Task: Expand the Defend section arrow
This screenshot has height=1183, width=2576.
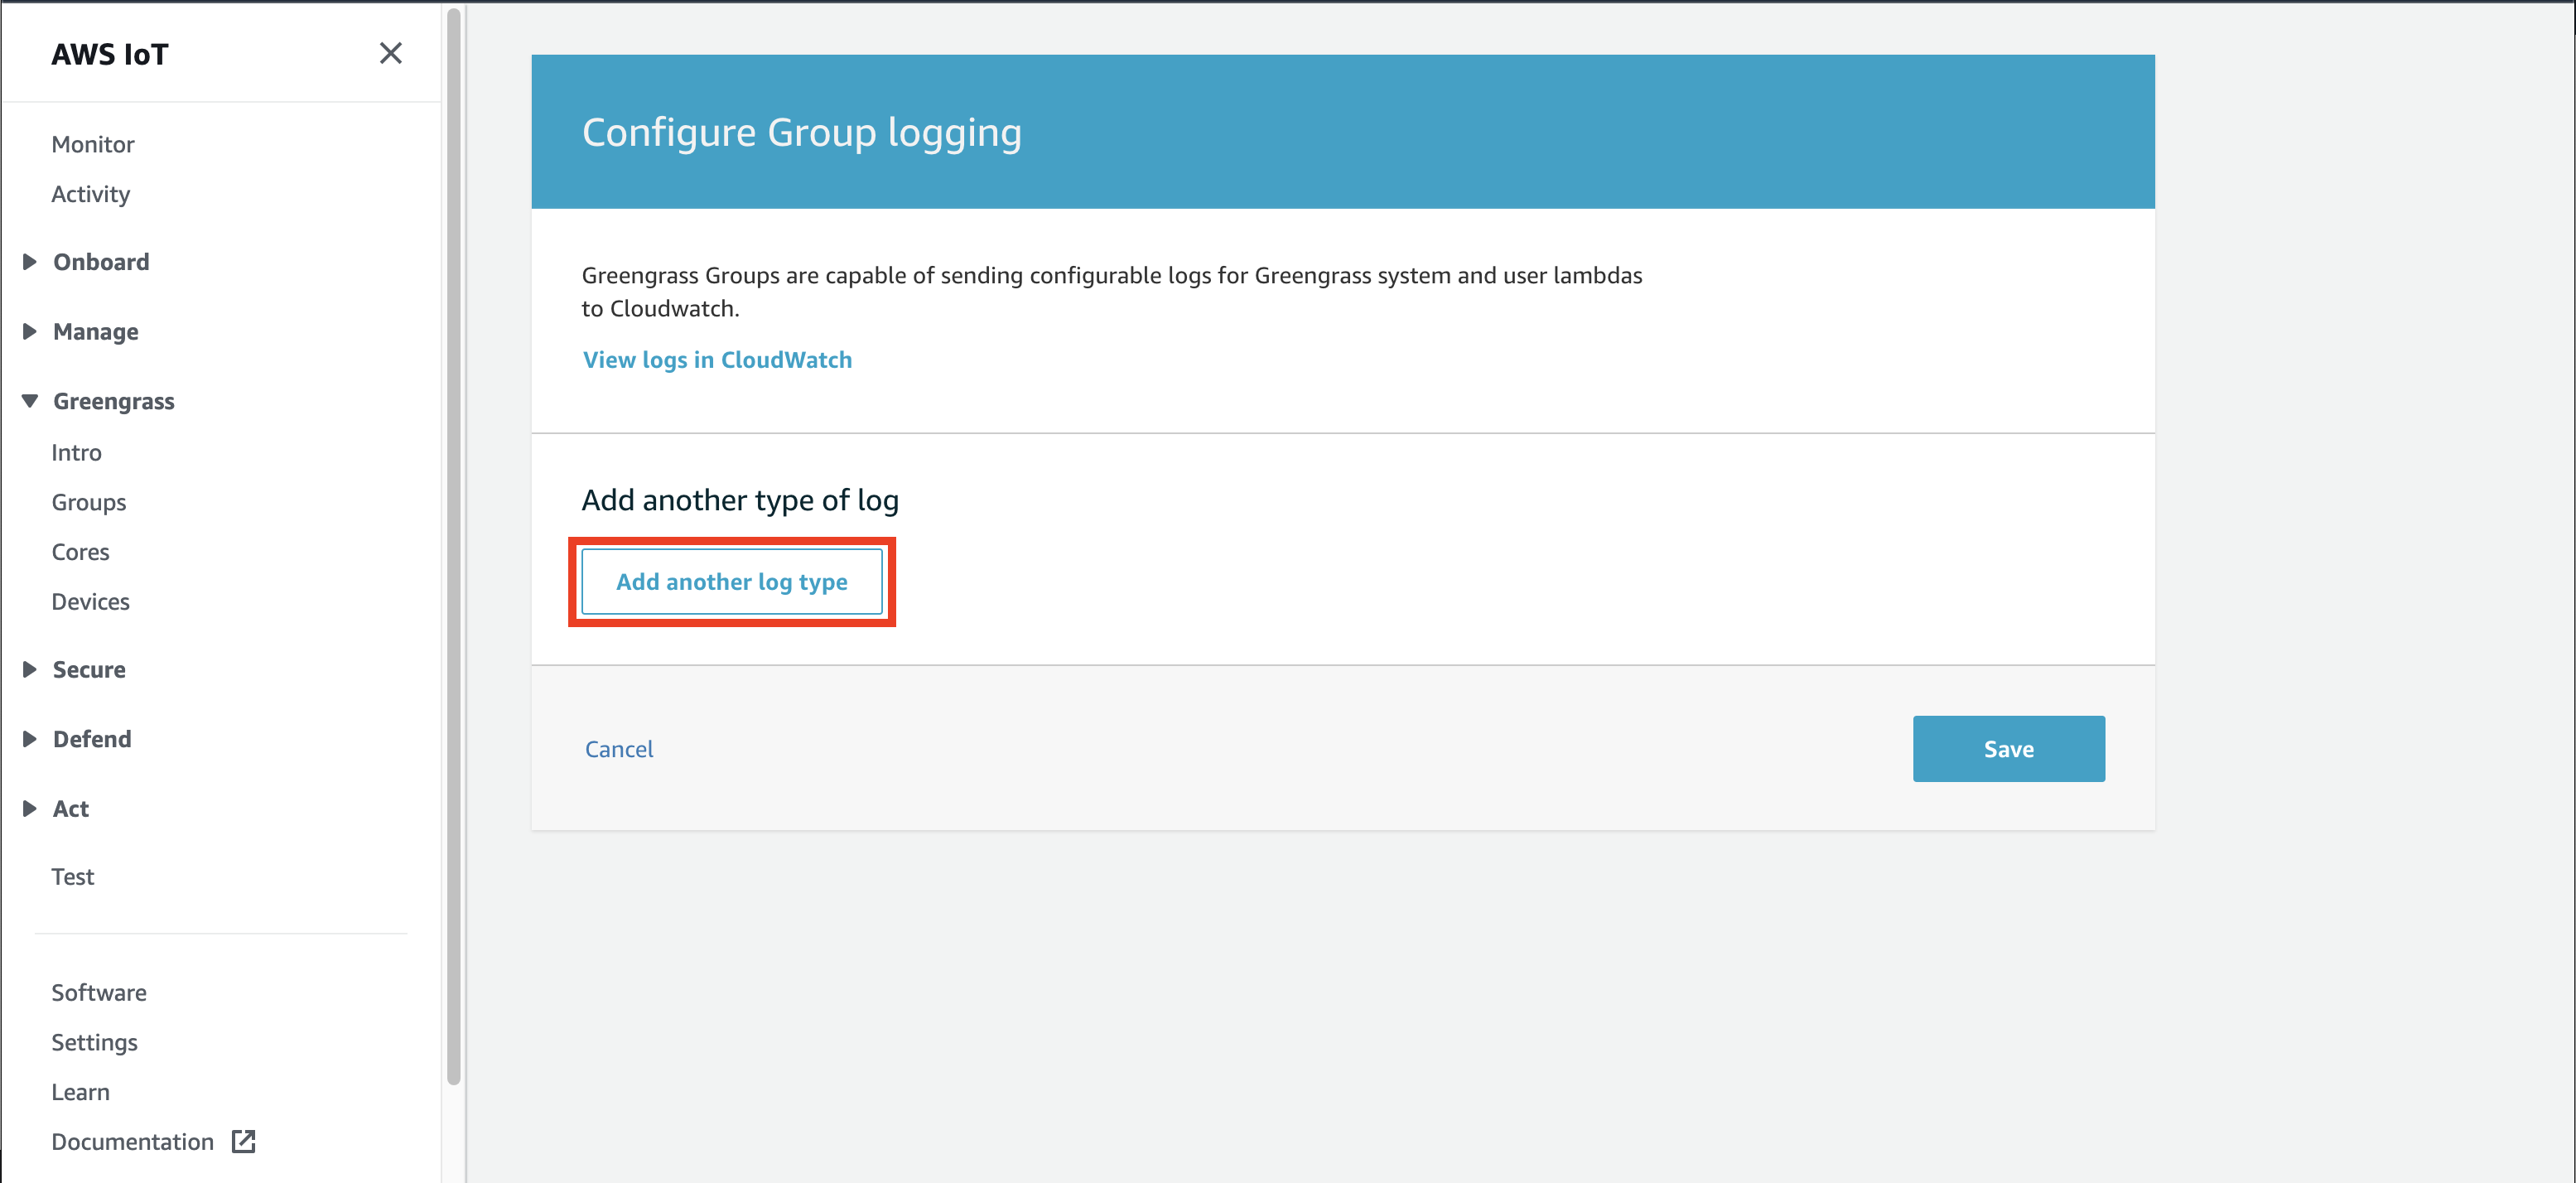Action: pos(29,739)
